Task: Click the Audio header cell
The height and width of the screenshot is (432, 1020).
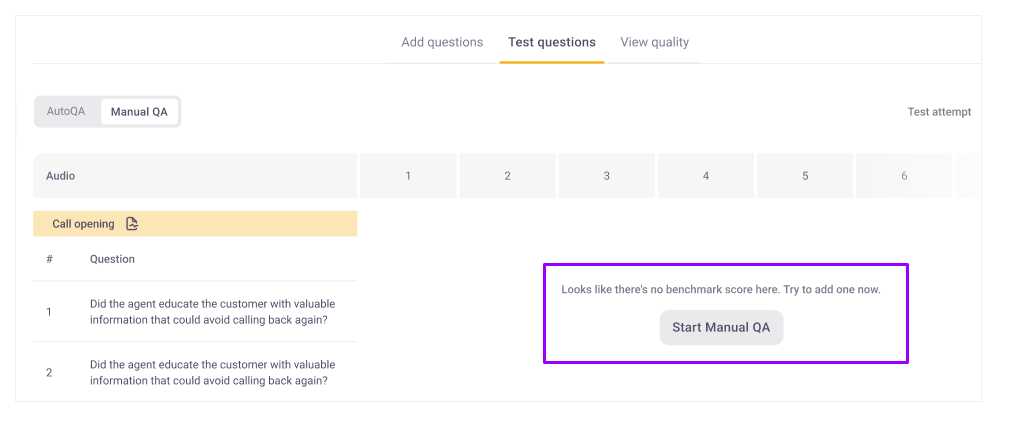Action: coord(195,176)
